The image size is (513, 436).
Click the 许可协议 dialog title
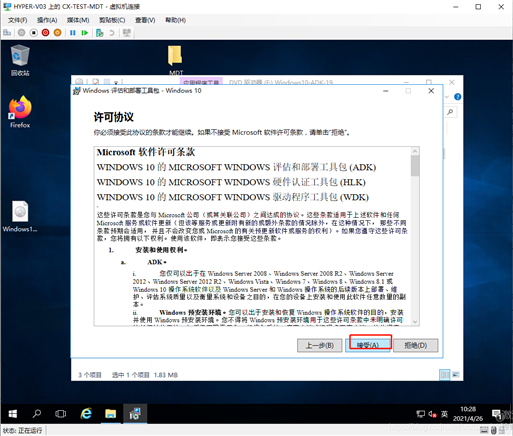(x=114, y=117)
